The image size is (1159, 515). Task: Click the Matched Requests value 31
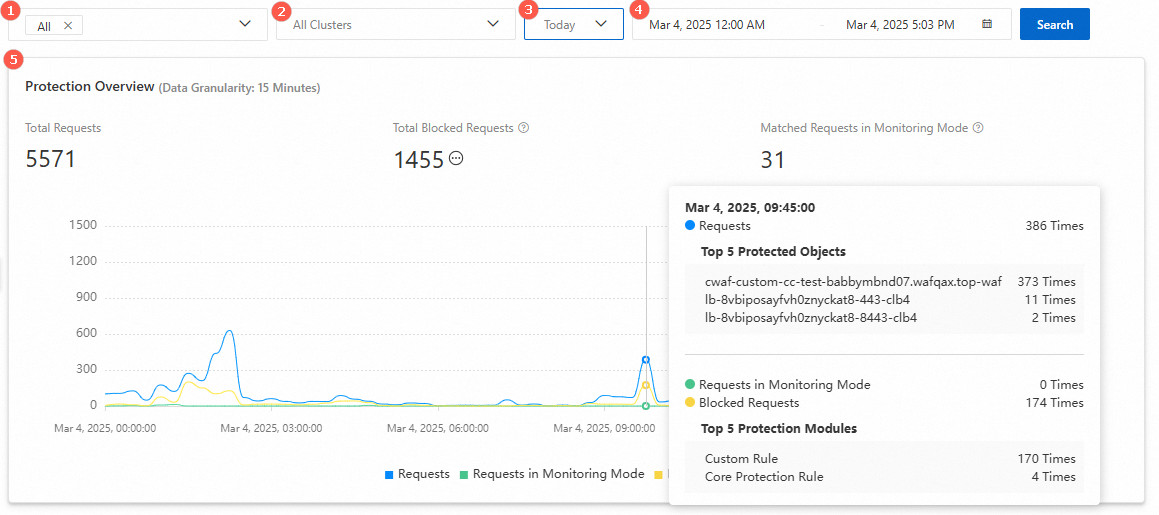pyautogui.click(x=772, y=159)
